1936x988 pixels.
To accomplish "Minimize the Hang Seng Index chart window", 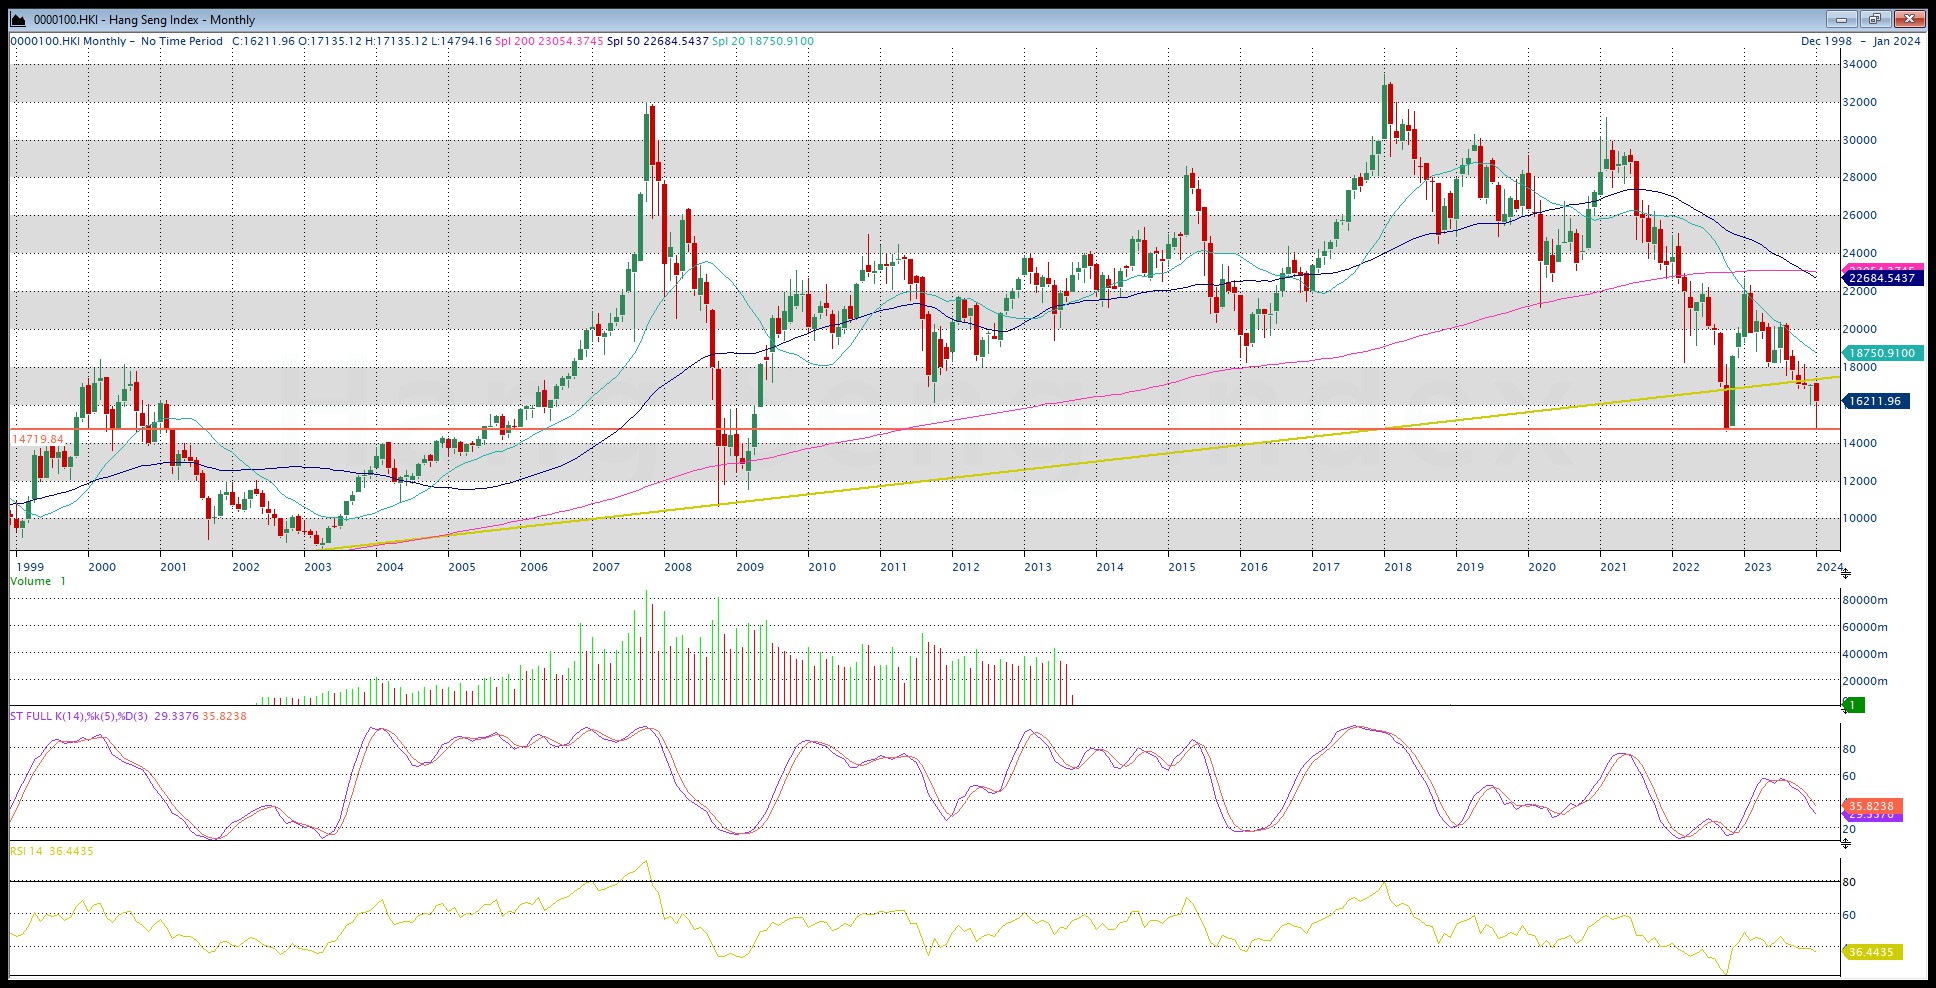I will click(1841, 19).
